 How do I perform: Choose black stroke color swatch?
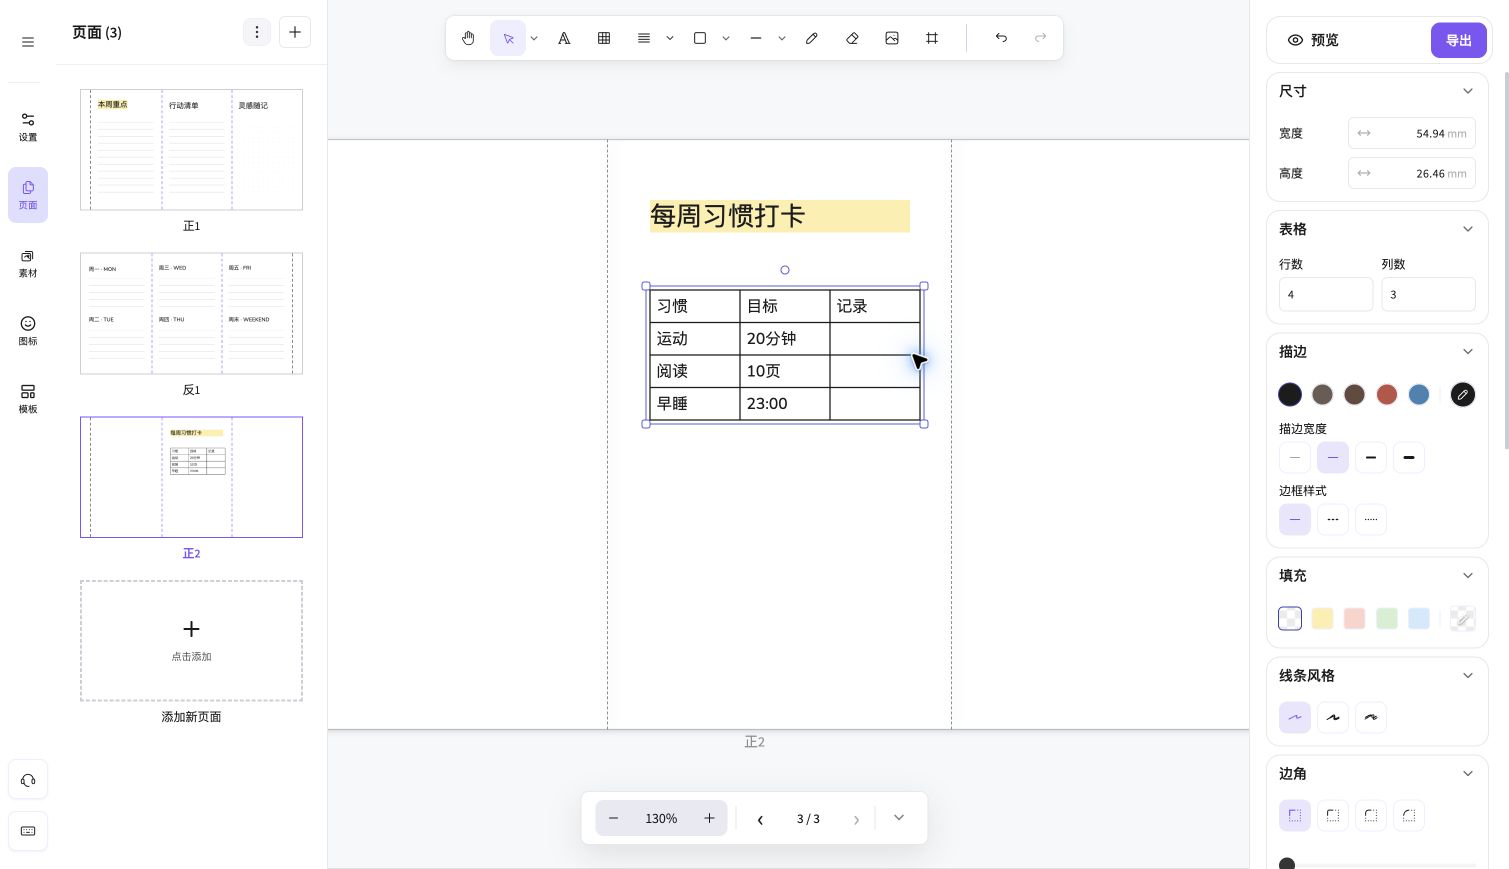[x=1290, y=394]
